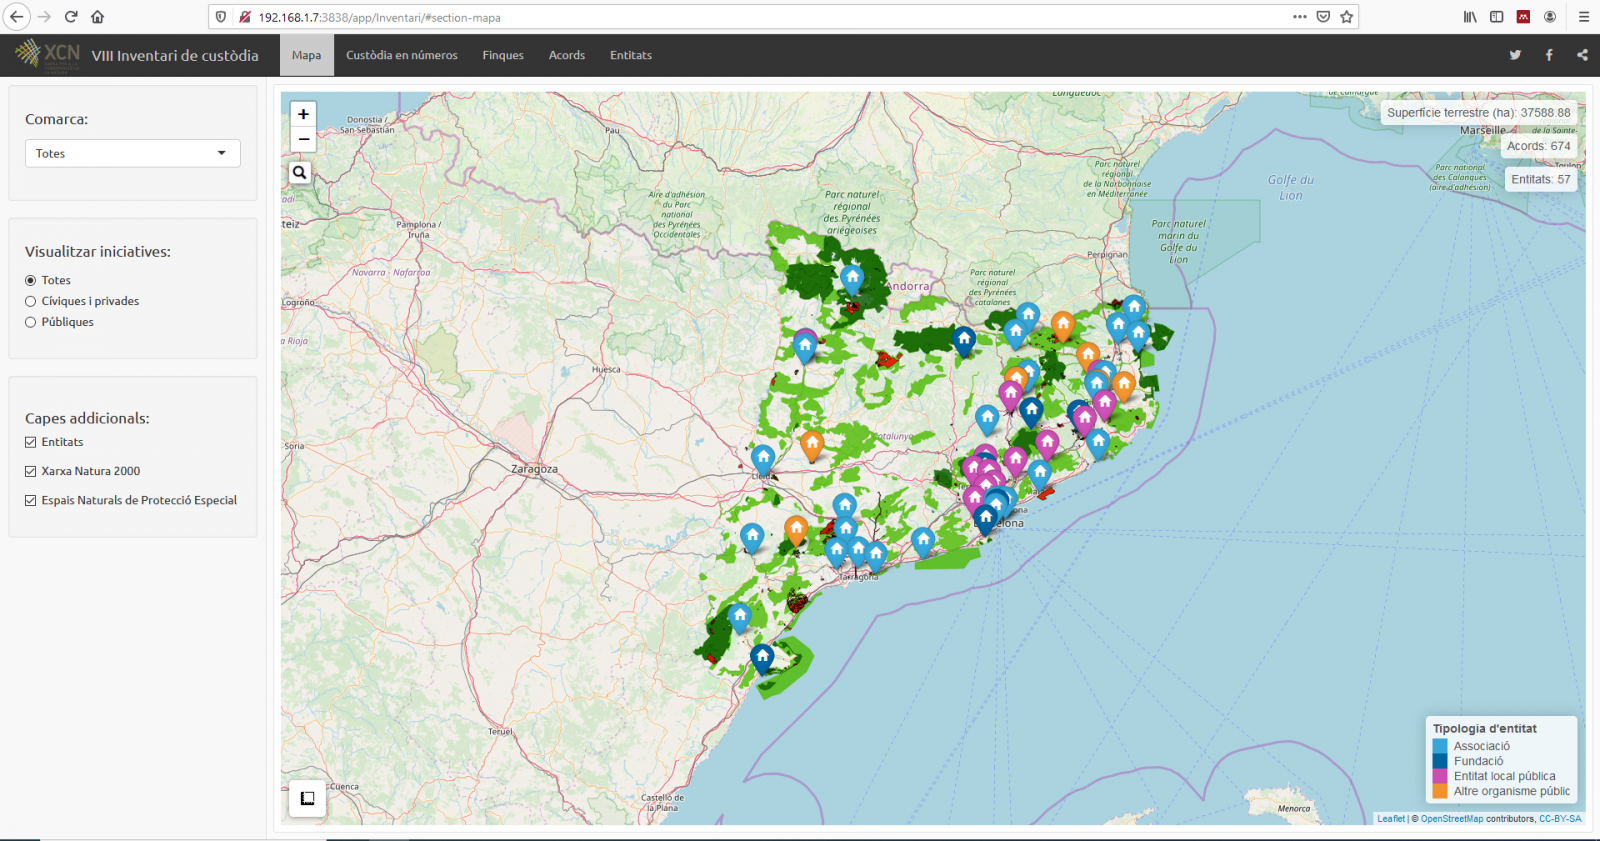Click the minimap toggle icon bottom-left
The width and height of the screenshot is (1600, 841).
point(308,798)
